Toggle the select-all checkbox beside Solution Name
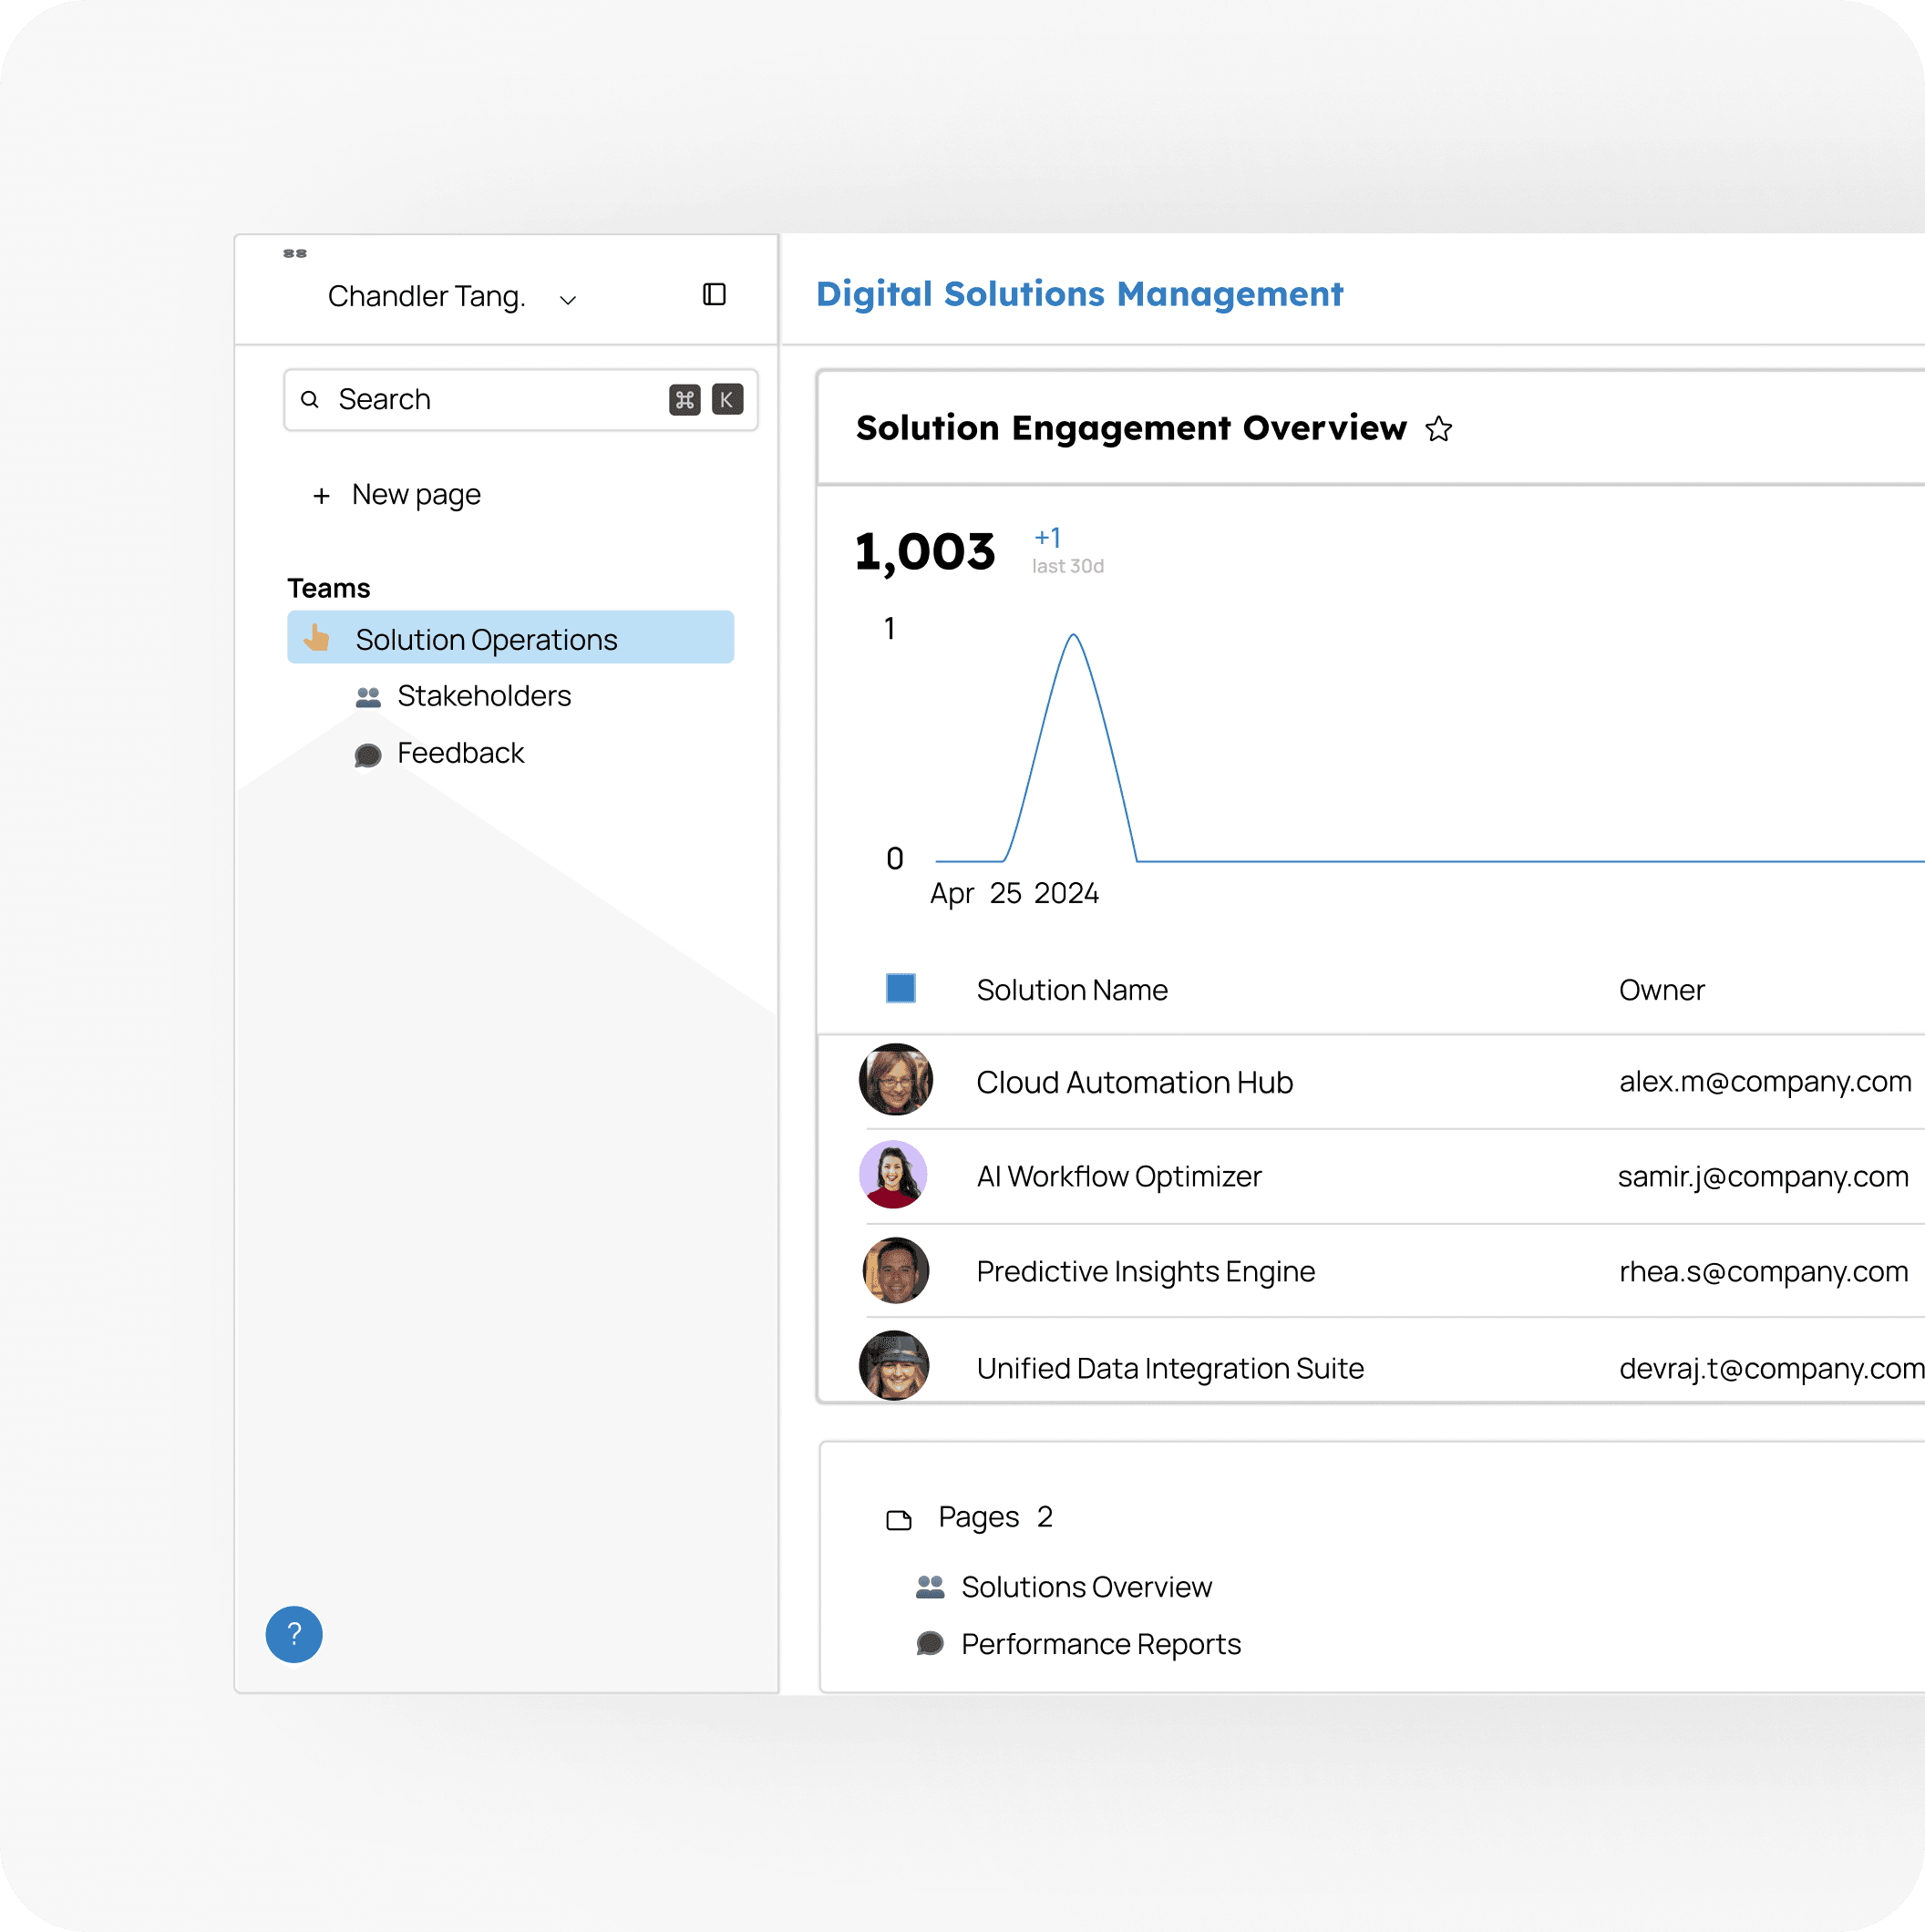The width and height of the screenshot is (1925, 1932). tap(900, 988)
